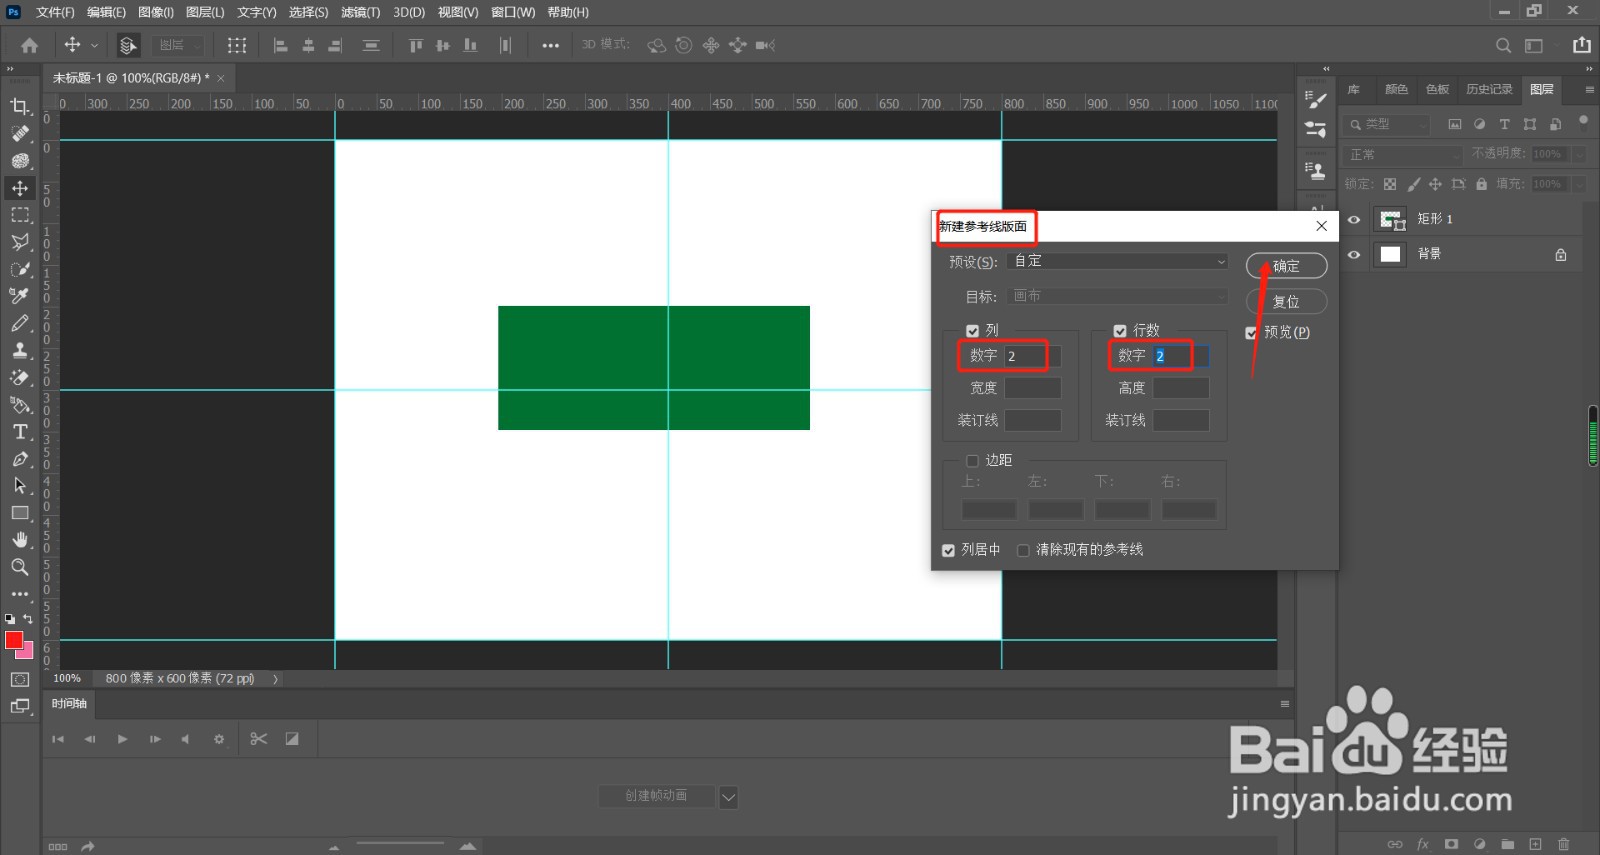
Task: Click the pink background color swatch
Action: 27,652
